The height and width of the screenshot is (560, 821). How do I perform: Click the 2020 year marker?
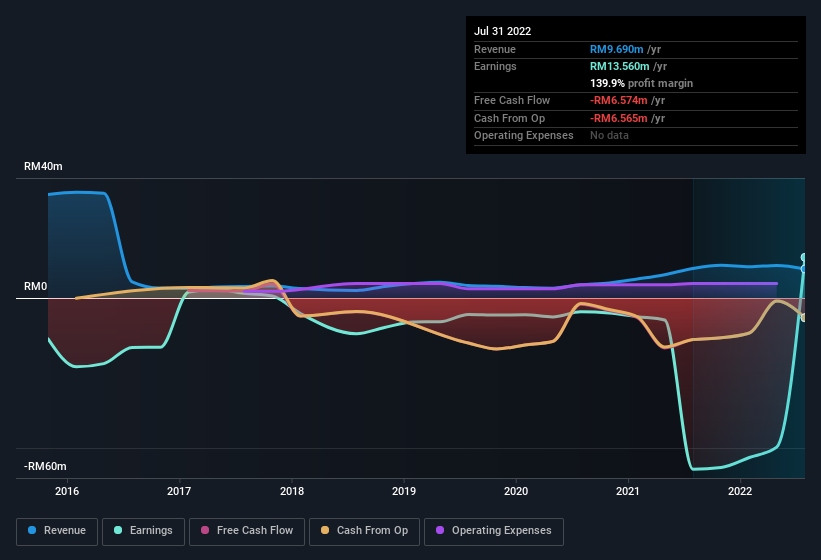[516, 491]
